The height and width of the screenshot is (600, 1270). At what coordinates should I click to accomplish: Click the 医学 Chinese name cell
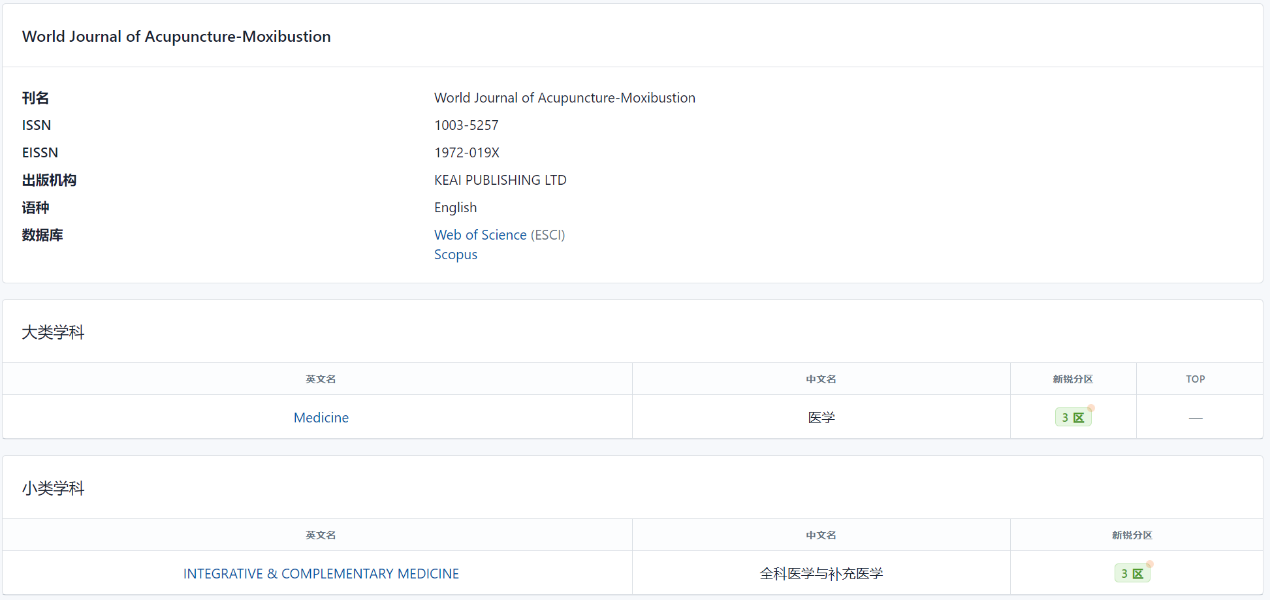tap(821, 418)
